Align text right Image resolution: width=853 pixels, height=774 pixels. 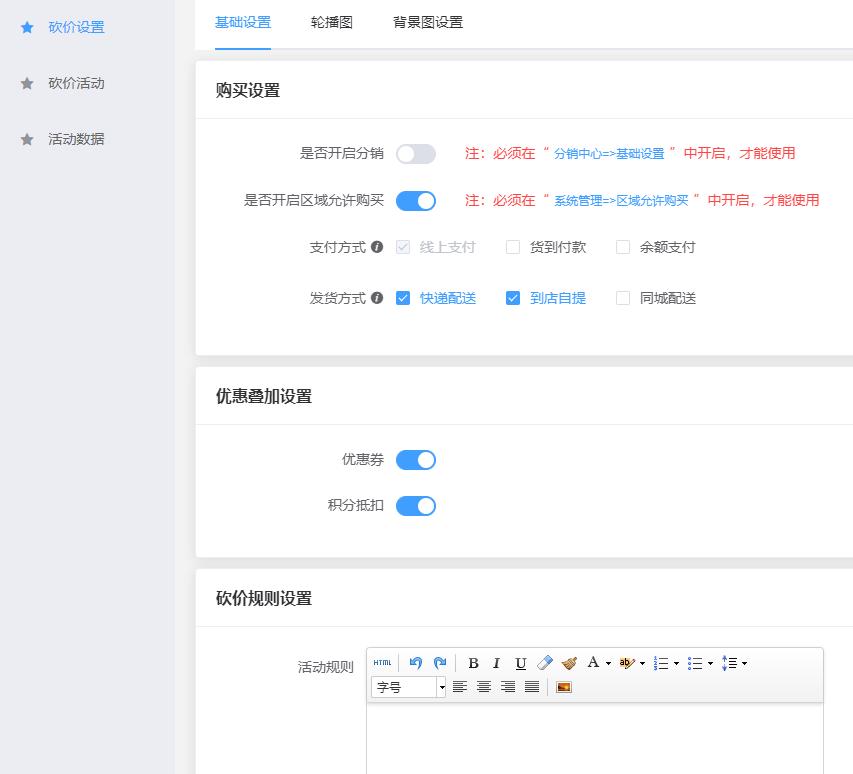[508, 687]
